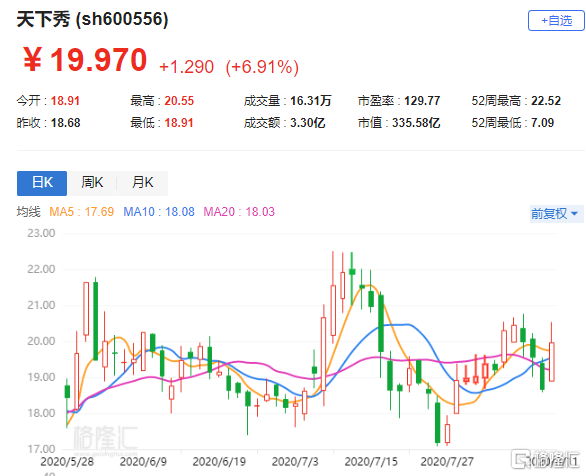Click the 52周最低 value 7.09
The width and height of the screenshot is (586, 476).
(x=542, y=123)
